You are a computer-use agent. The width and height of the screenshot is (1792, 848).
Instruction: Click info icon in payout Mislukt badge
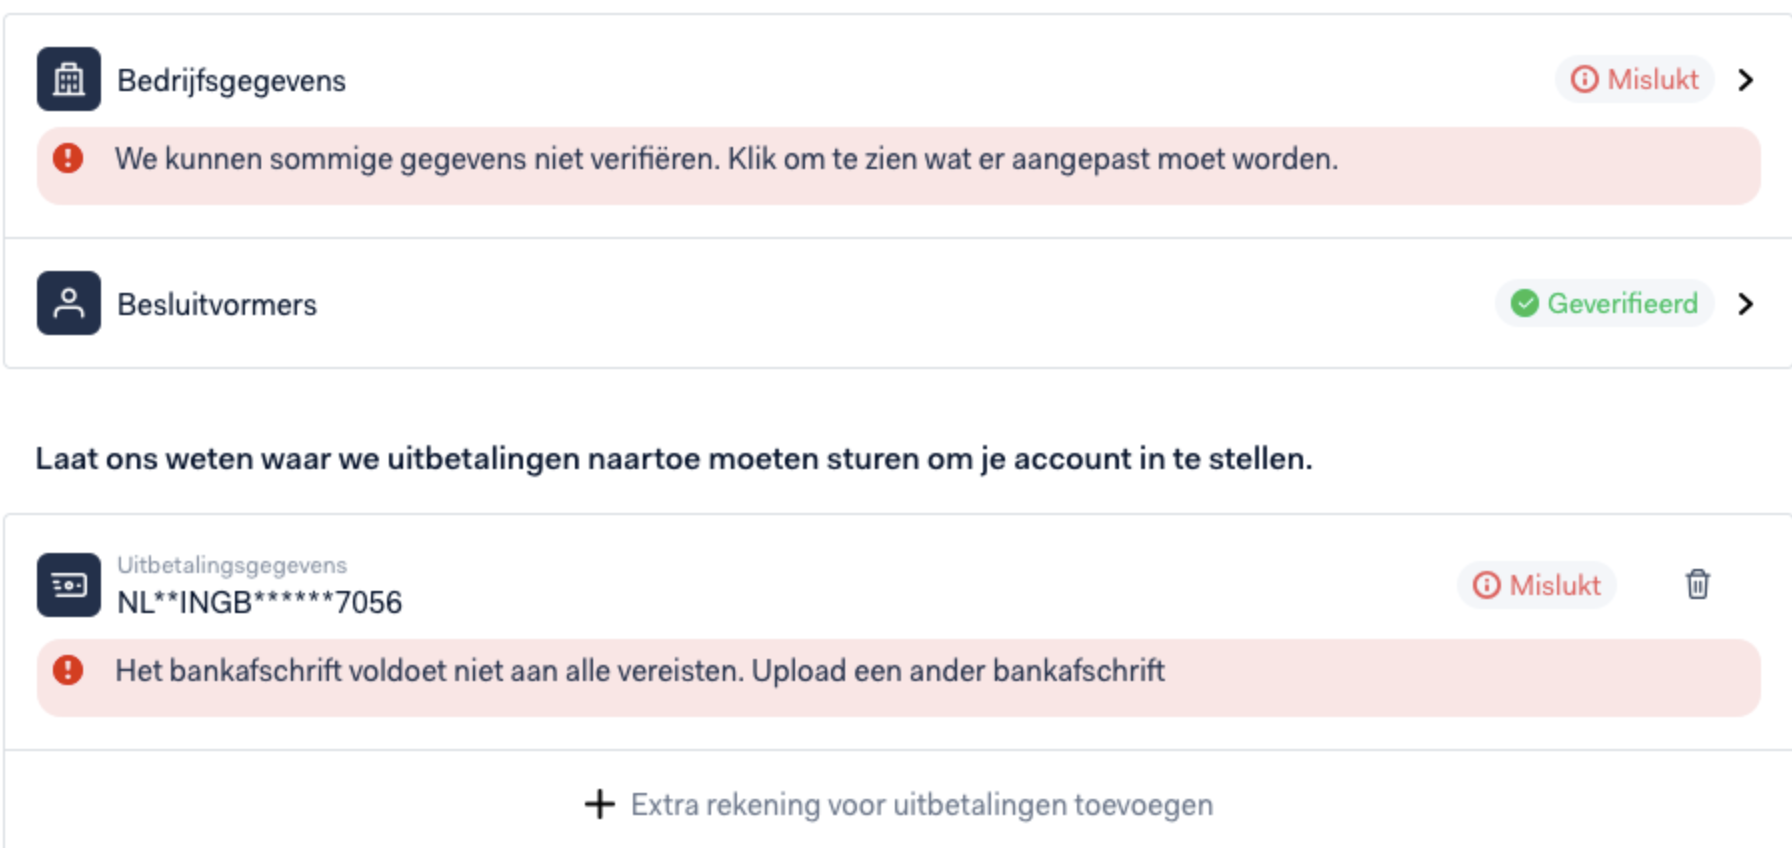1487,585
